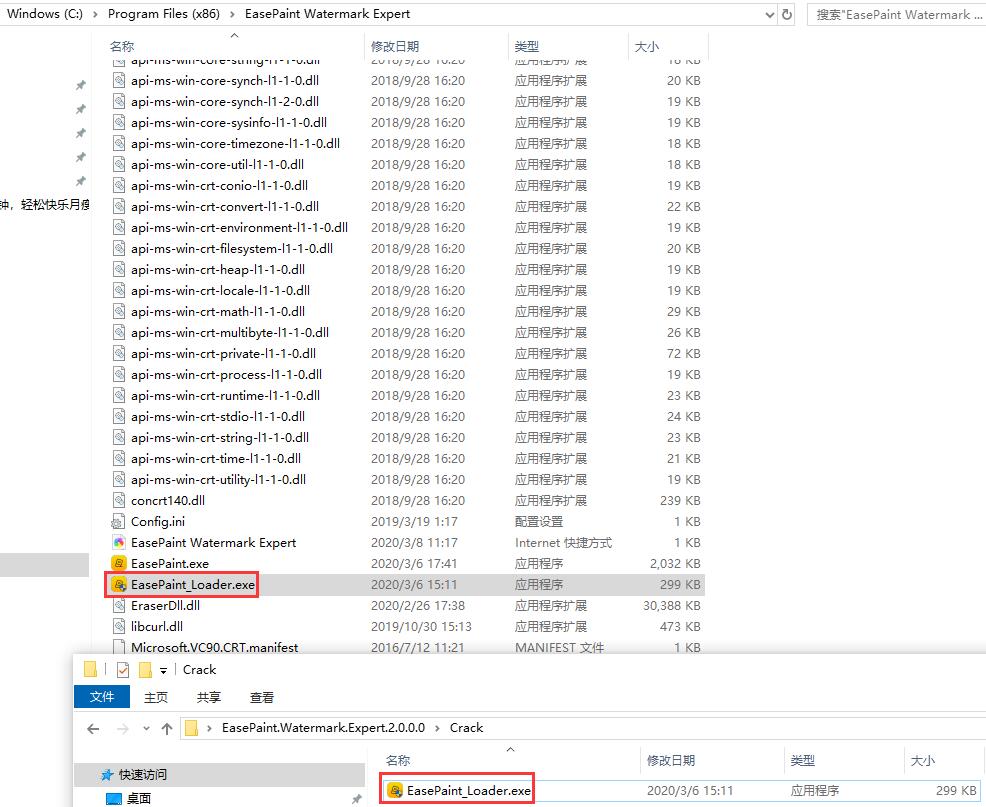Switch to the 查看 ribbon tab
Screen dimensions: 986x807
click(262, 697)
